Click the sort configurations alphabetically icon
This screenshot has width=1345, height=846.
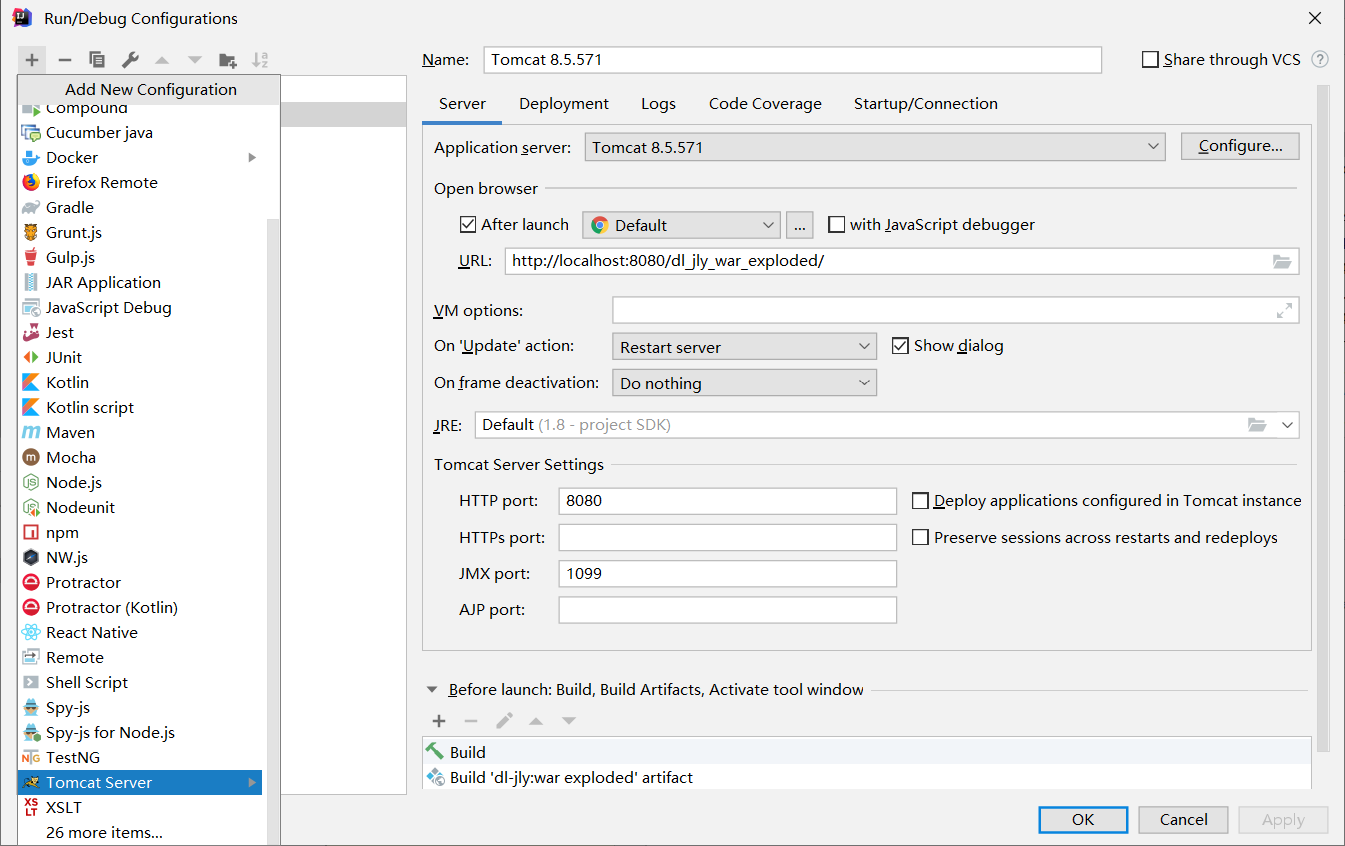pos(260,60)
